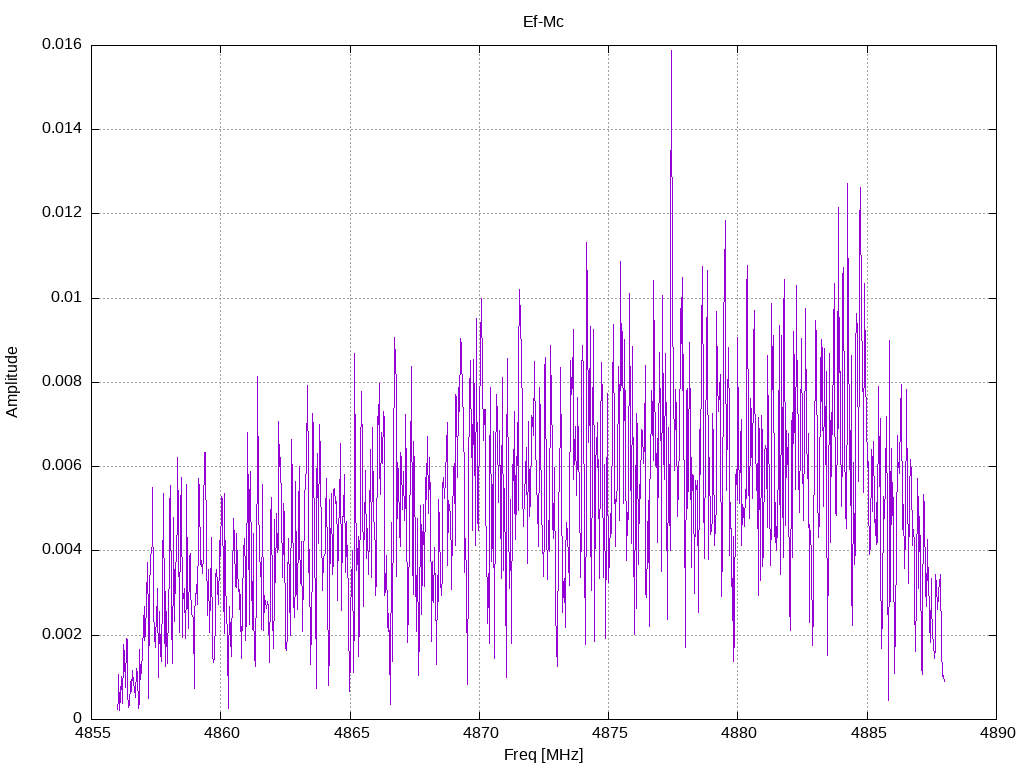Click the 0.006 y-axis tick label
This screenshot has width=1024, height=768.
62,466
